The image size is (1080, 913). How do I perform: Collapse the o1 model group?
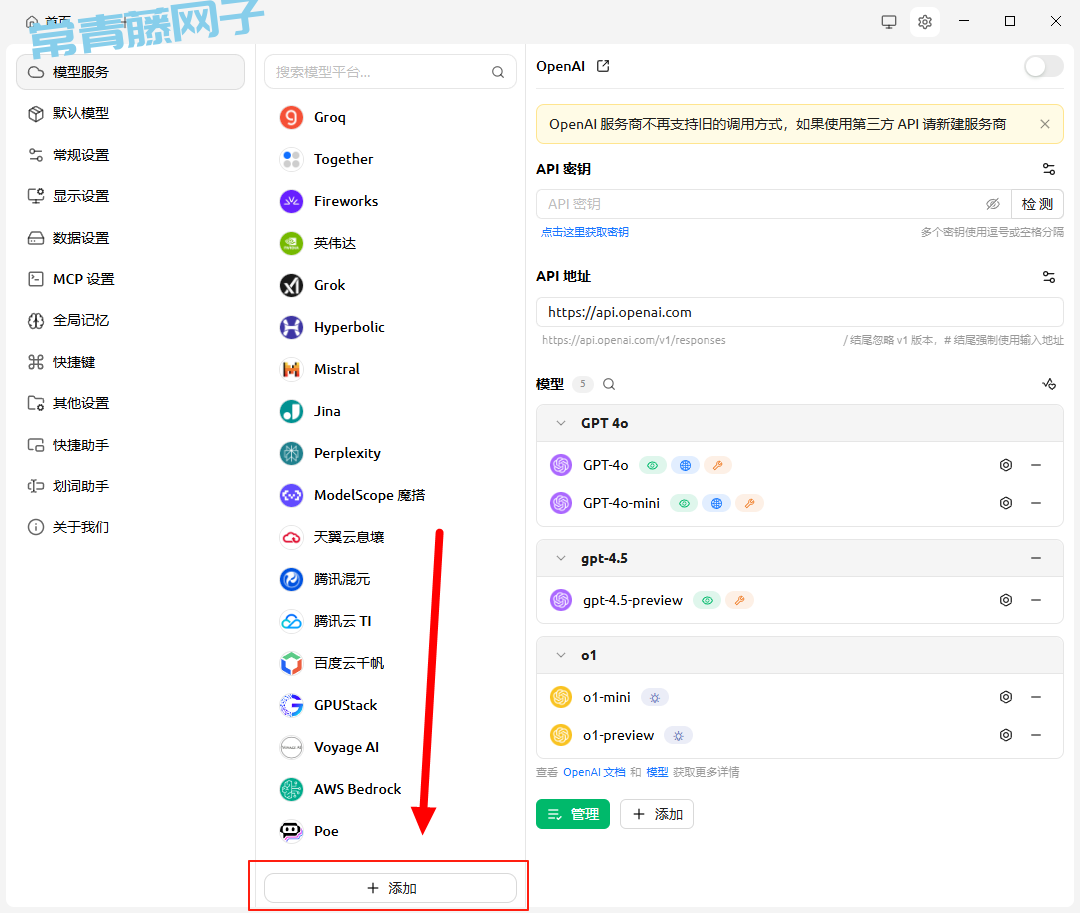(561, 655)
